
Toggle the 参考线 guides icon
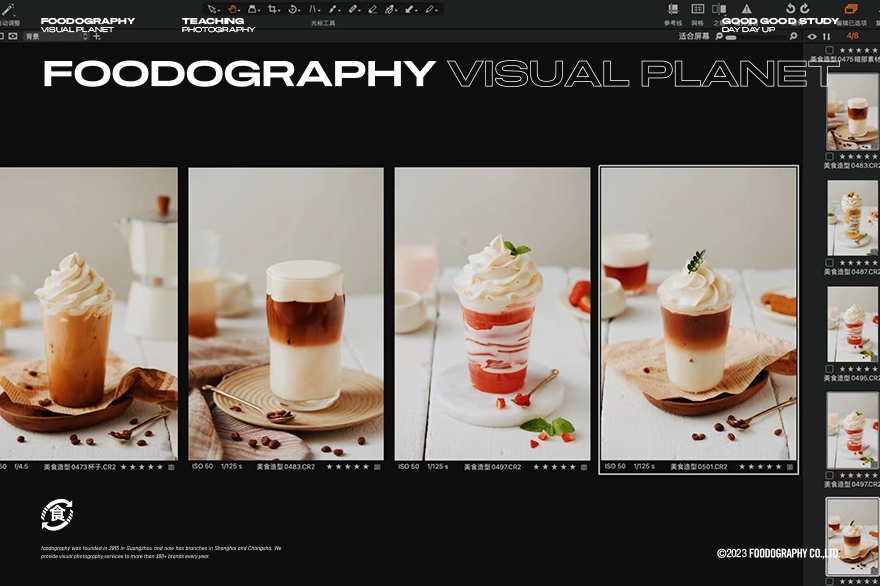click(673, 9)
